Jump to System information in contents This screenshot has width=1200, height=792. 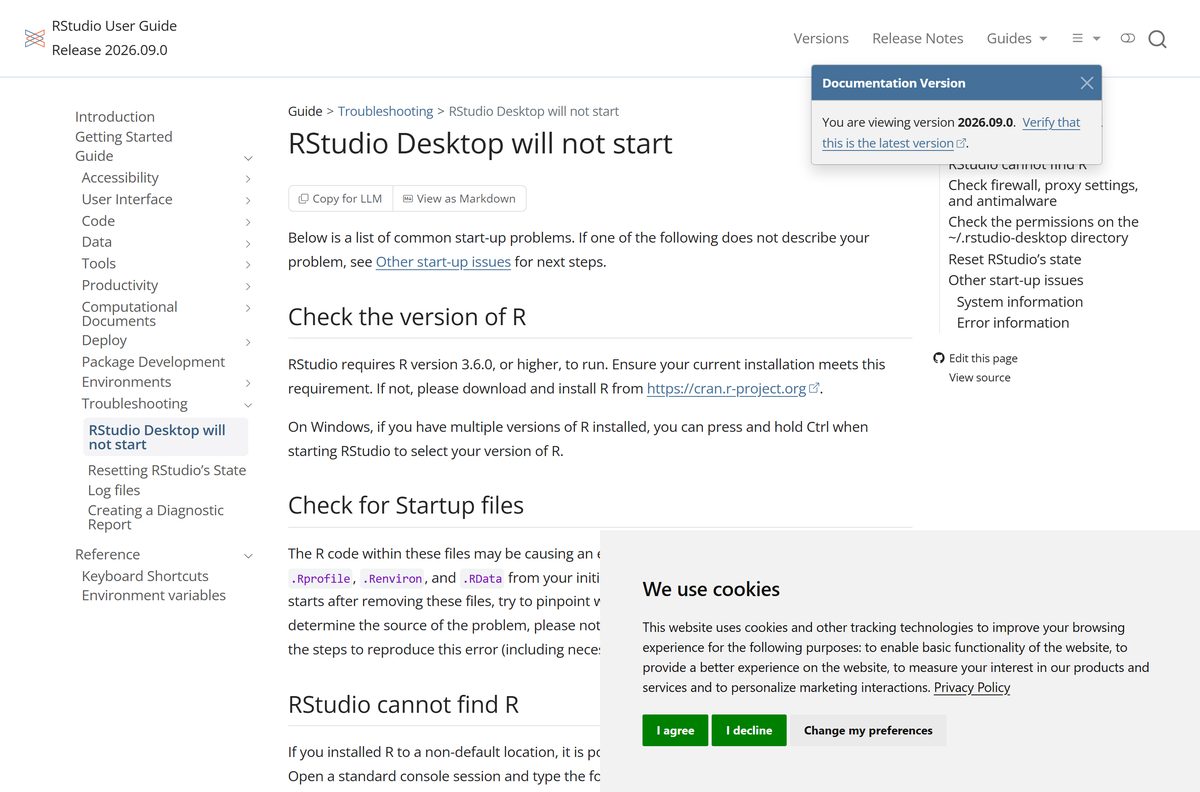tap(1020, 301)
